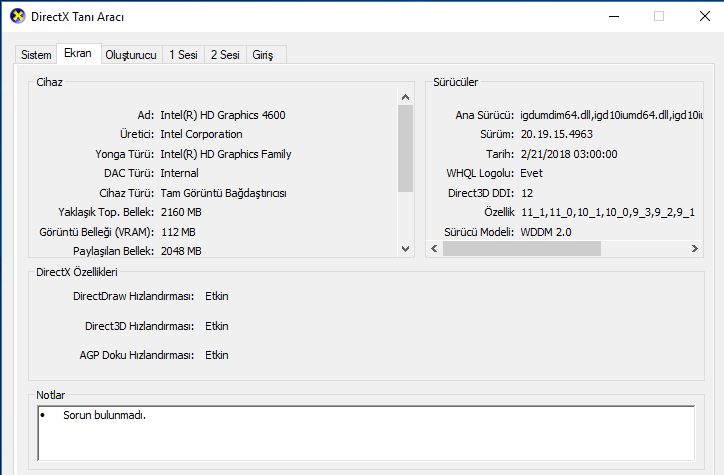The image size is (724, 475).
Task: Click the value 'Intel Corporation'
Action: (x=201, y=134)
